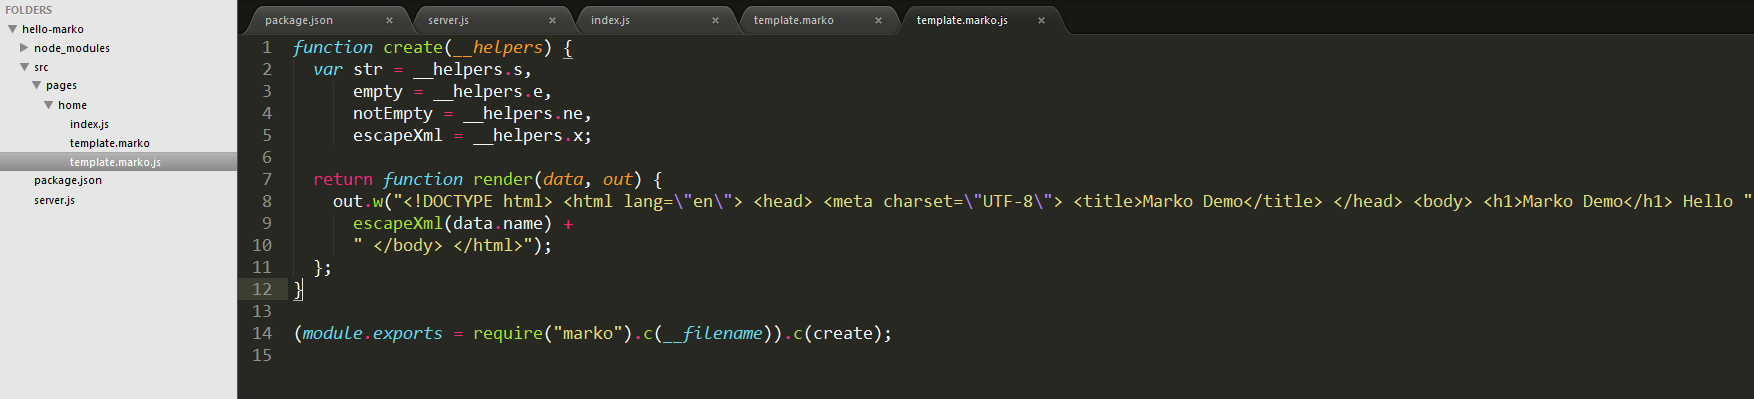Switch to the server.js tab

pos(449,20)
